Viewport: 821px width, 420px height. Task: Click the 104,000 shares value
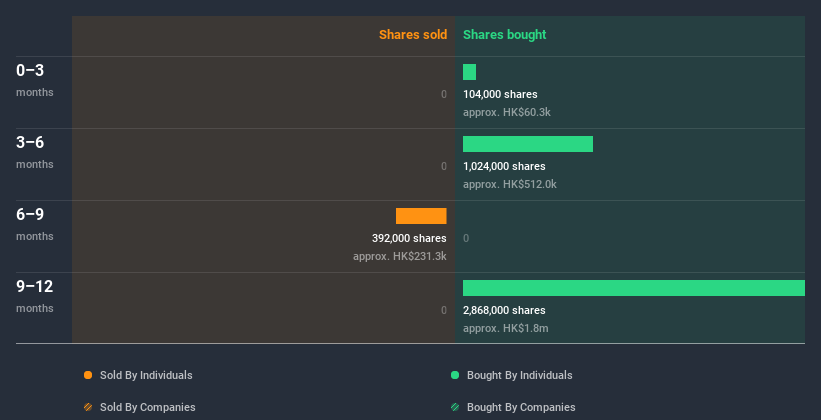(500, 94)
